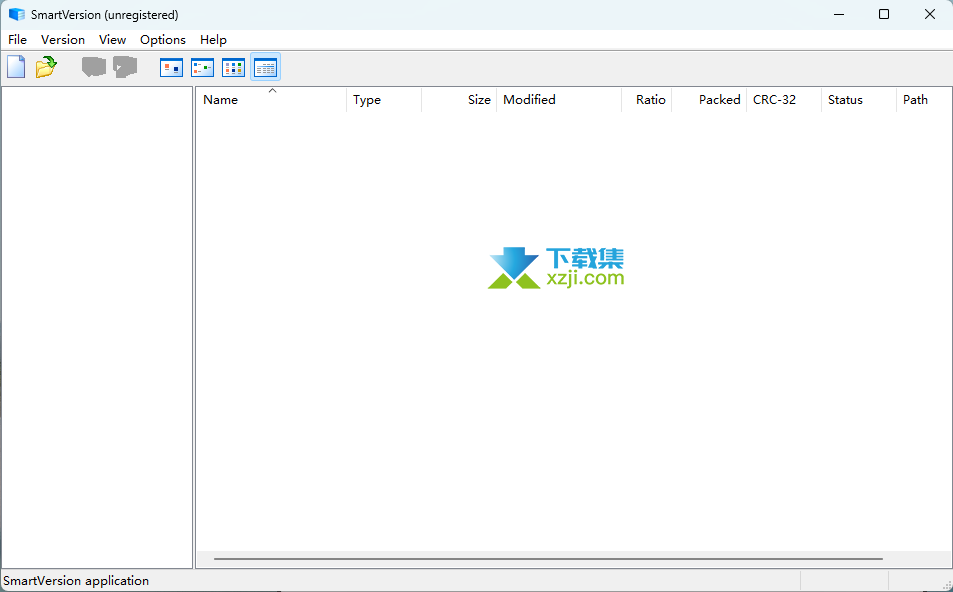Open the File menu
Screen dimensions: 953x592
(18, 40)
